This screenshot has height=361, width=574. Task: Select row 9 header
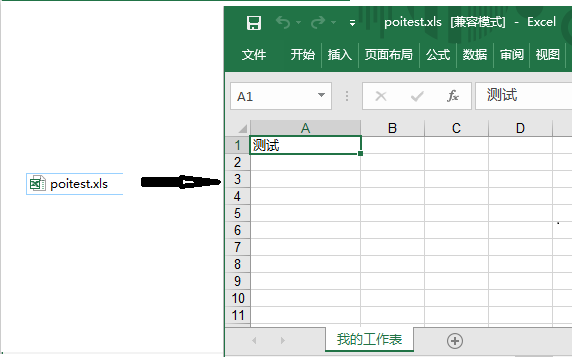(x=238, y=281)
